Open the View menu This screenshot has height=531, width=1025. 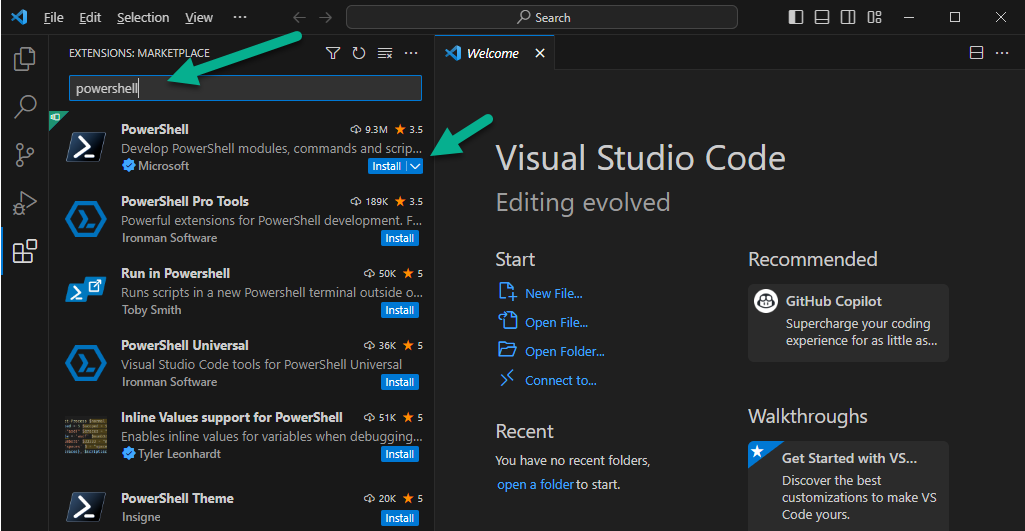[199, 18]
